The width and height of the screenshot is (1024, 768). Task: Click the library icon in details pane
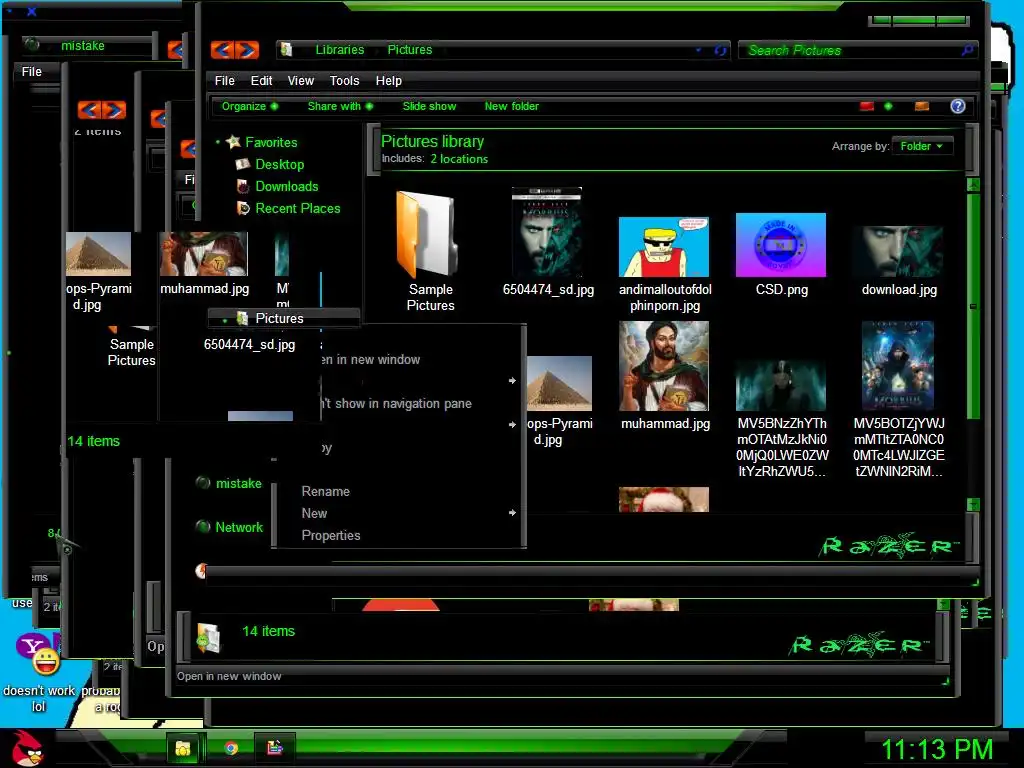pos(208,637)
